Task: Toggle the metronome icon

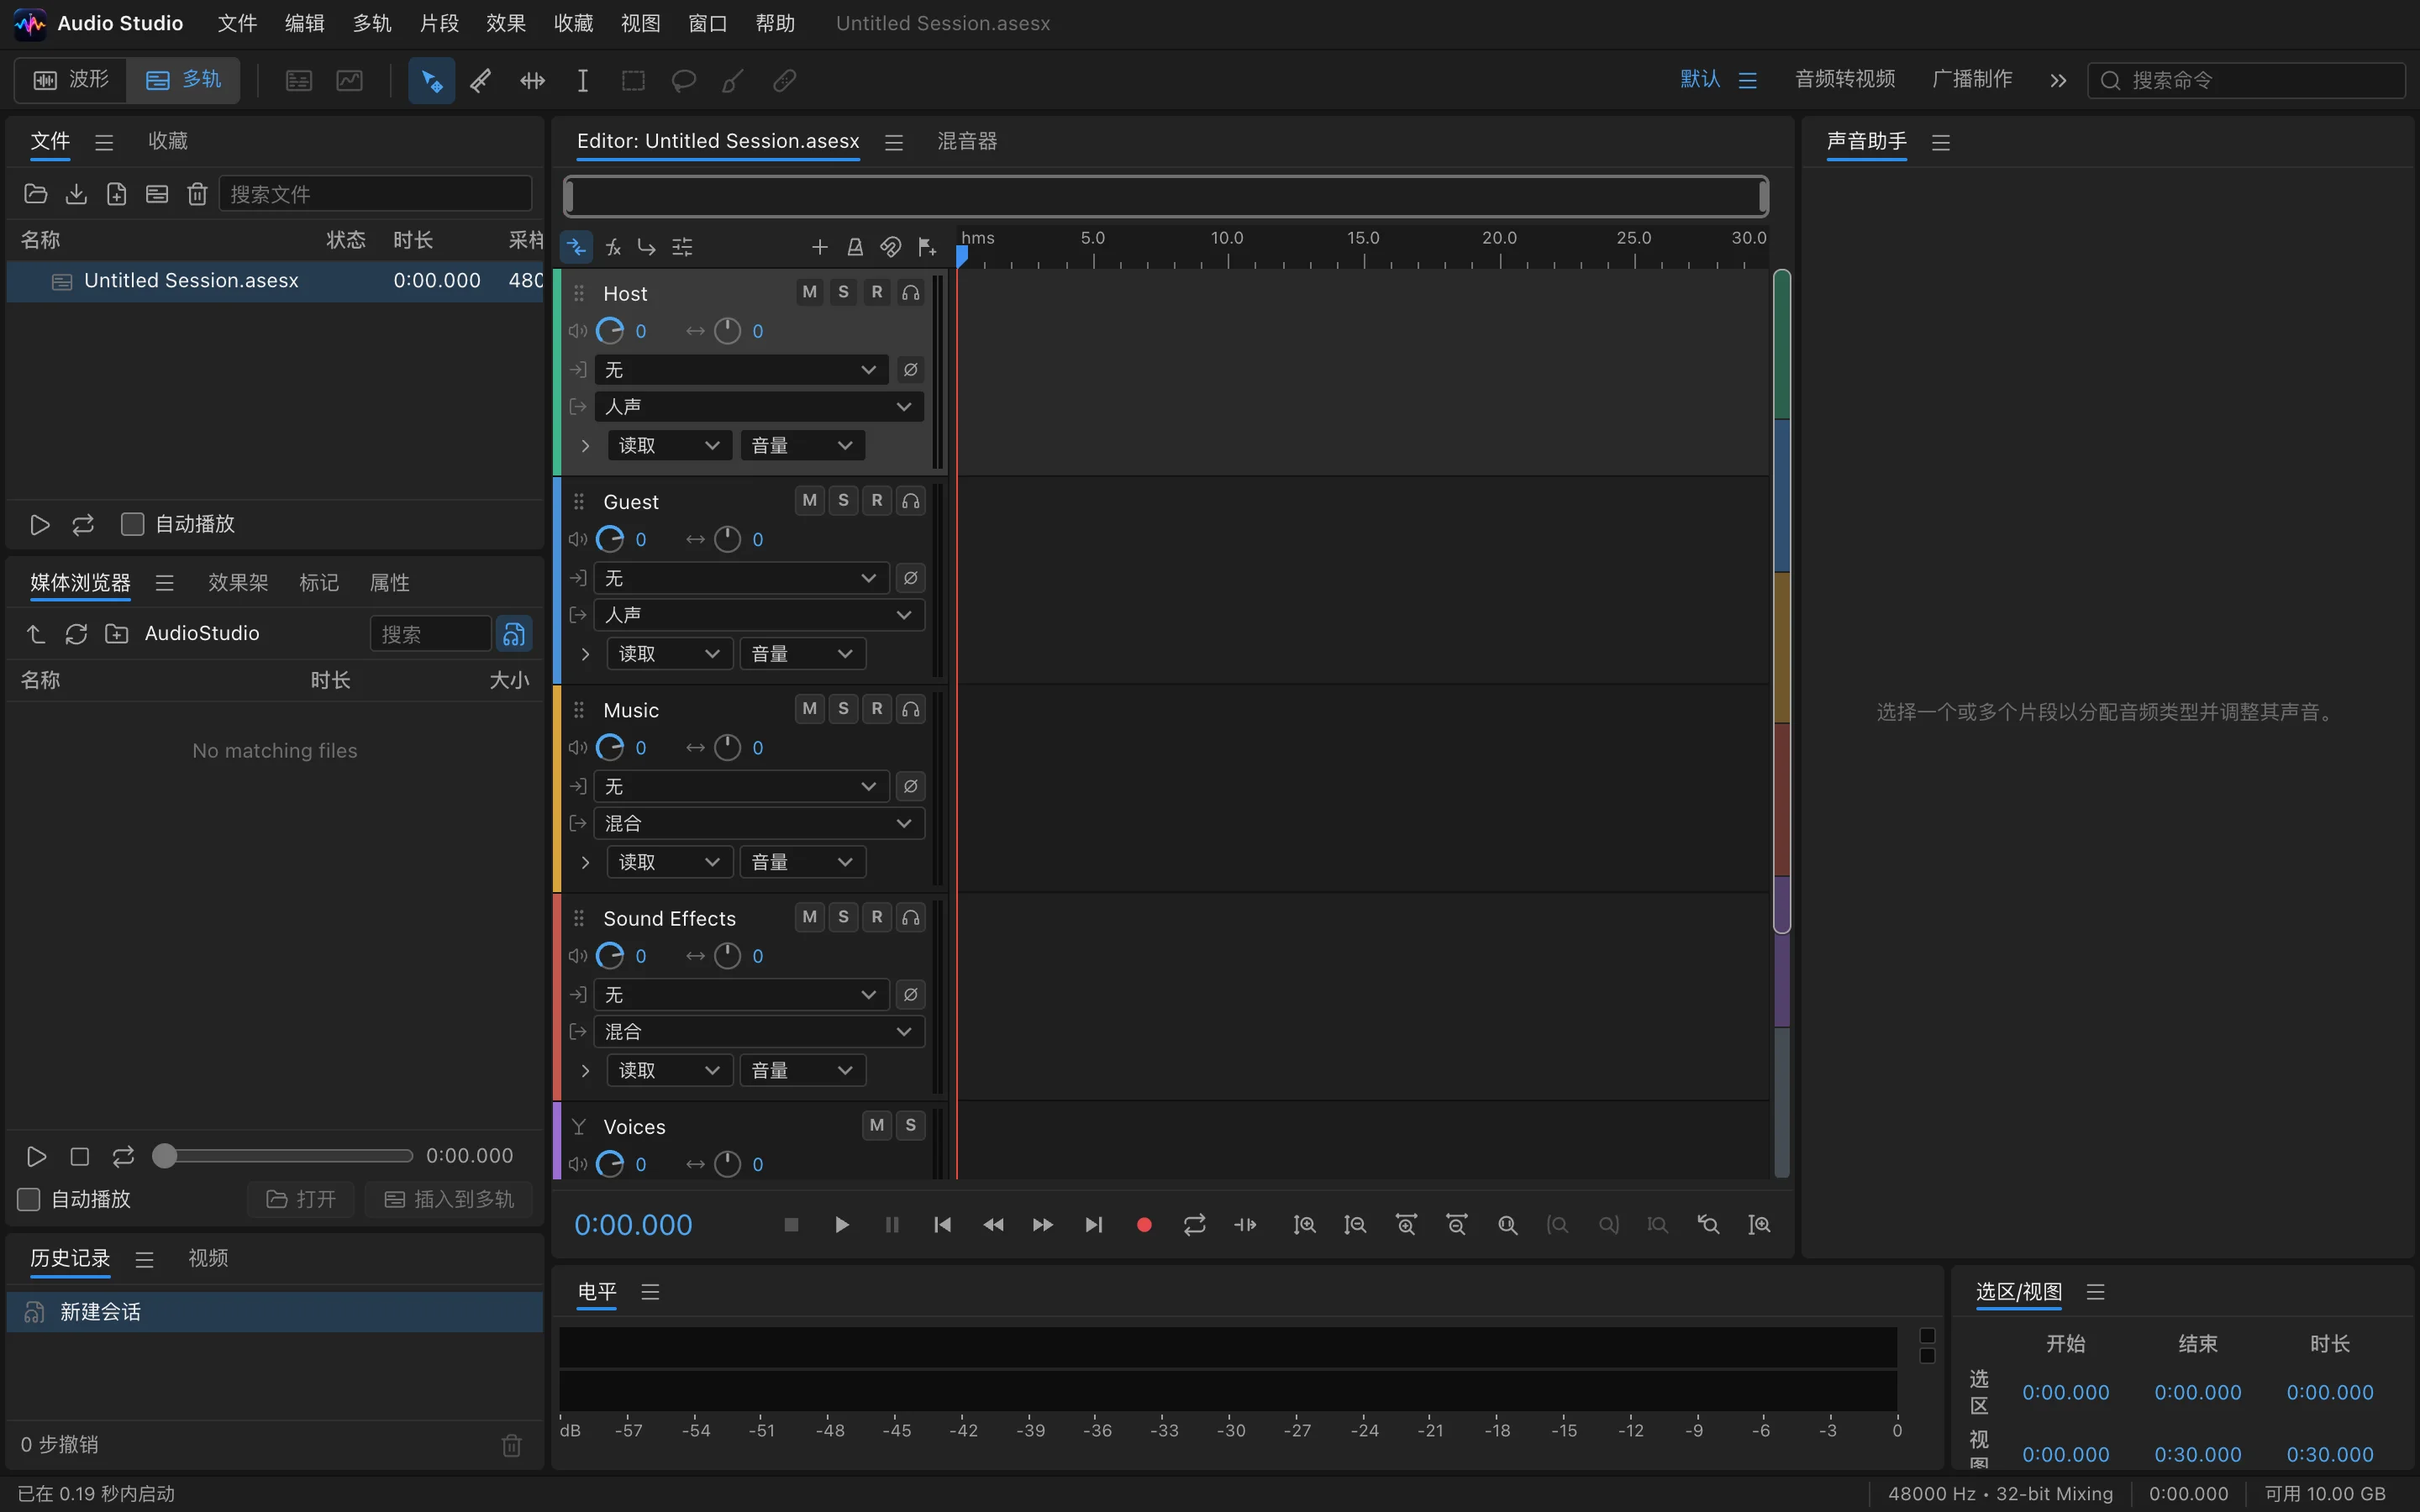Action: tap(855, 247)
